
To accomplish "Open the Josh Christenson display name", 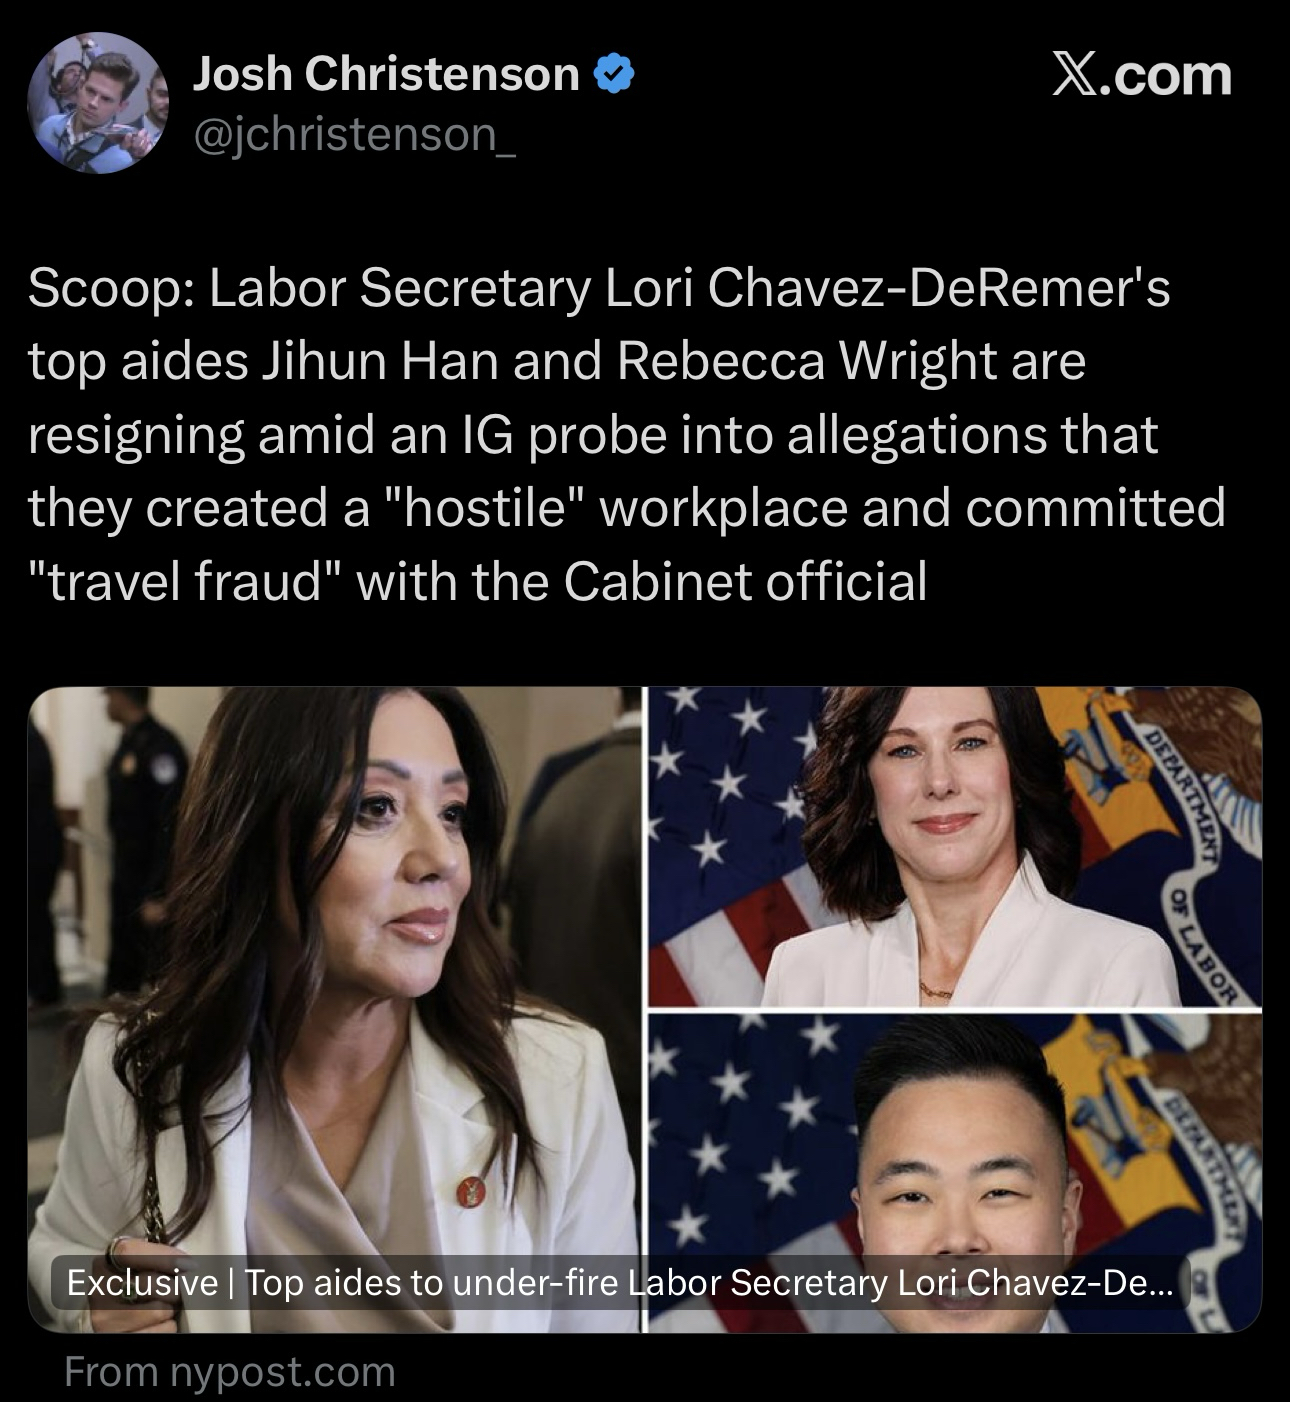I will pyautogui.click(x=386, y=74).
